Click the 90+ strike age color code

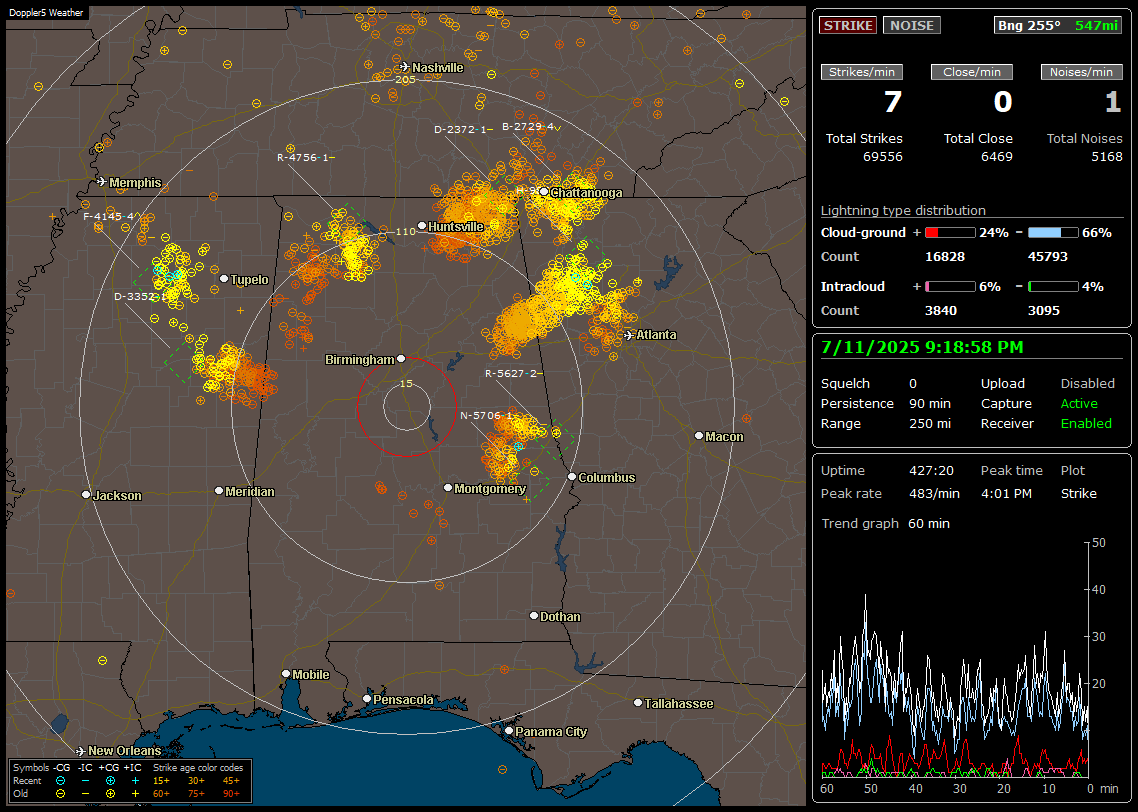coord(231,794)
